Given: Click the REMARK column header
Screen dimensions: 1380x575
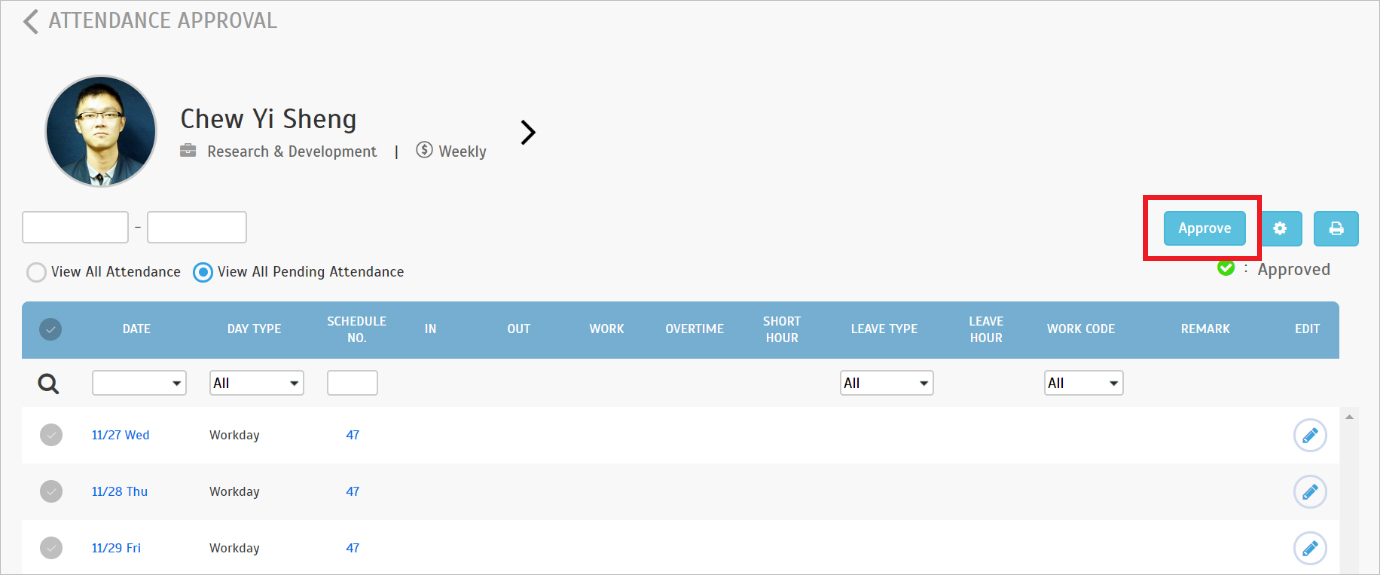Looking at the screenshot, I should (x=1205, y=329).
